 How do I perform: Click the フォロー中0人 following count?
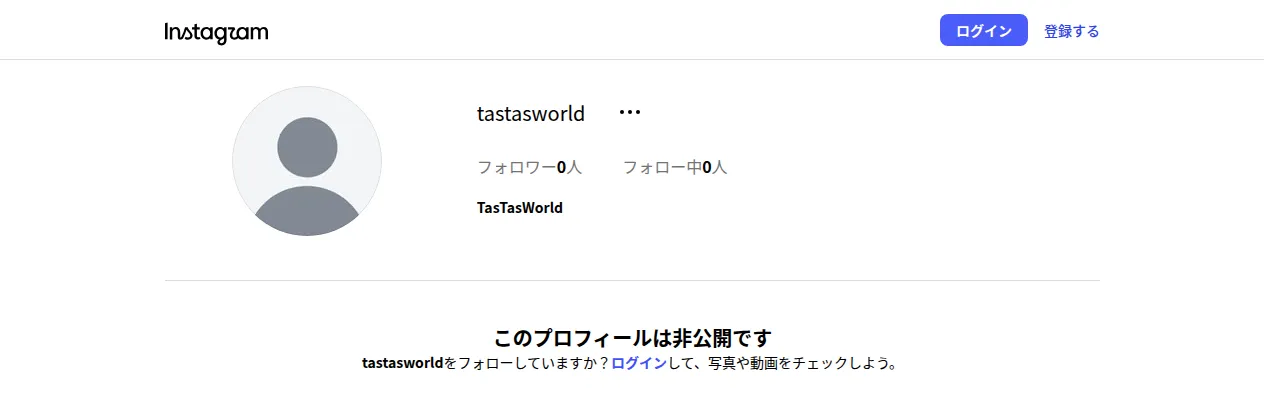coord(675,167)
